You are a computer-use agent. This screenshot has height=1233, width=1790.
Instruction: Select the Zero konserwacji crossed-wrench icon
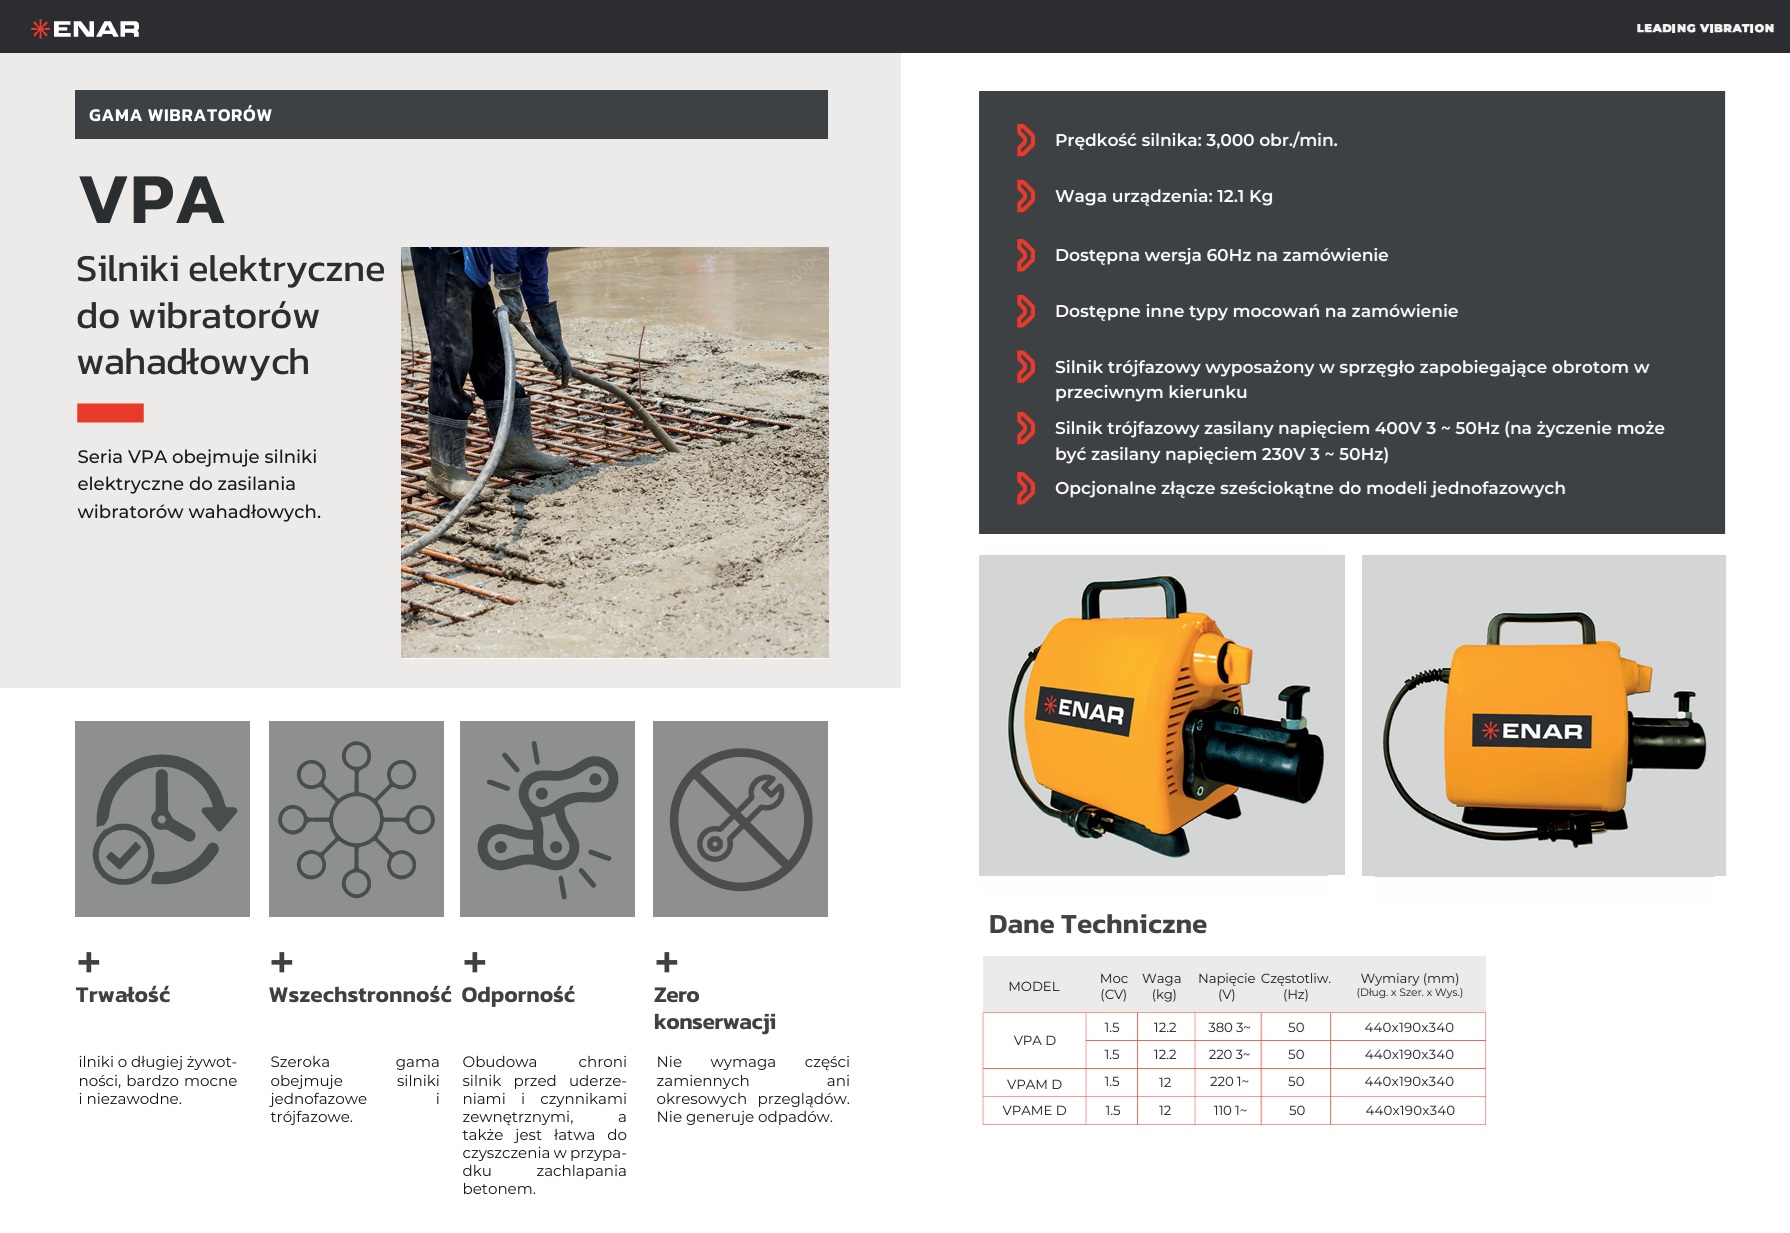[x=740, y=819]
